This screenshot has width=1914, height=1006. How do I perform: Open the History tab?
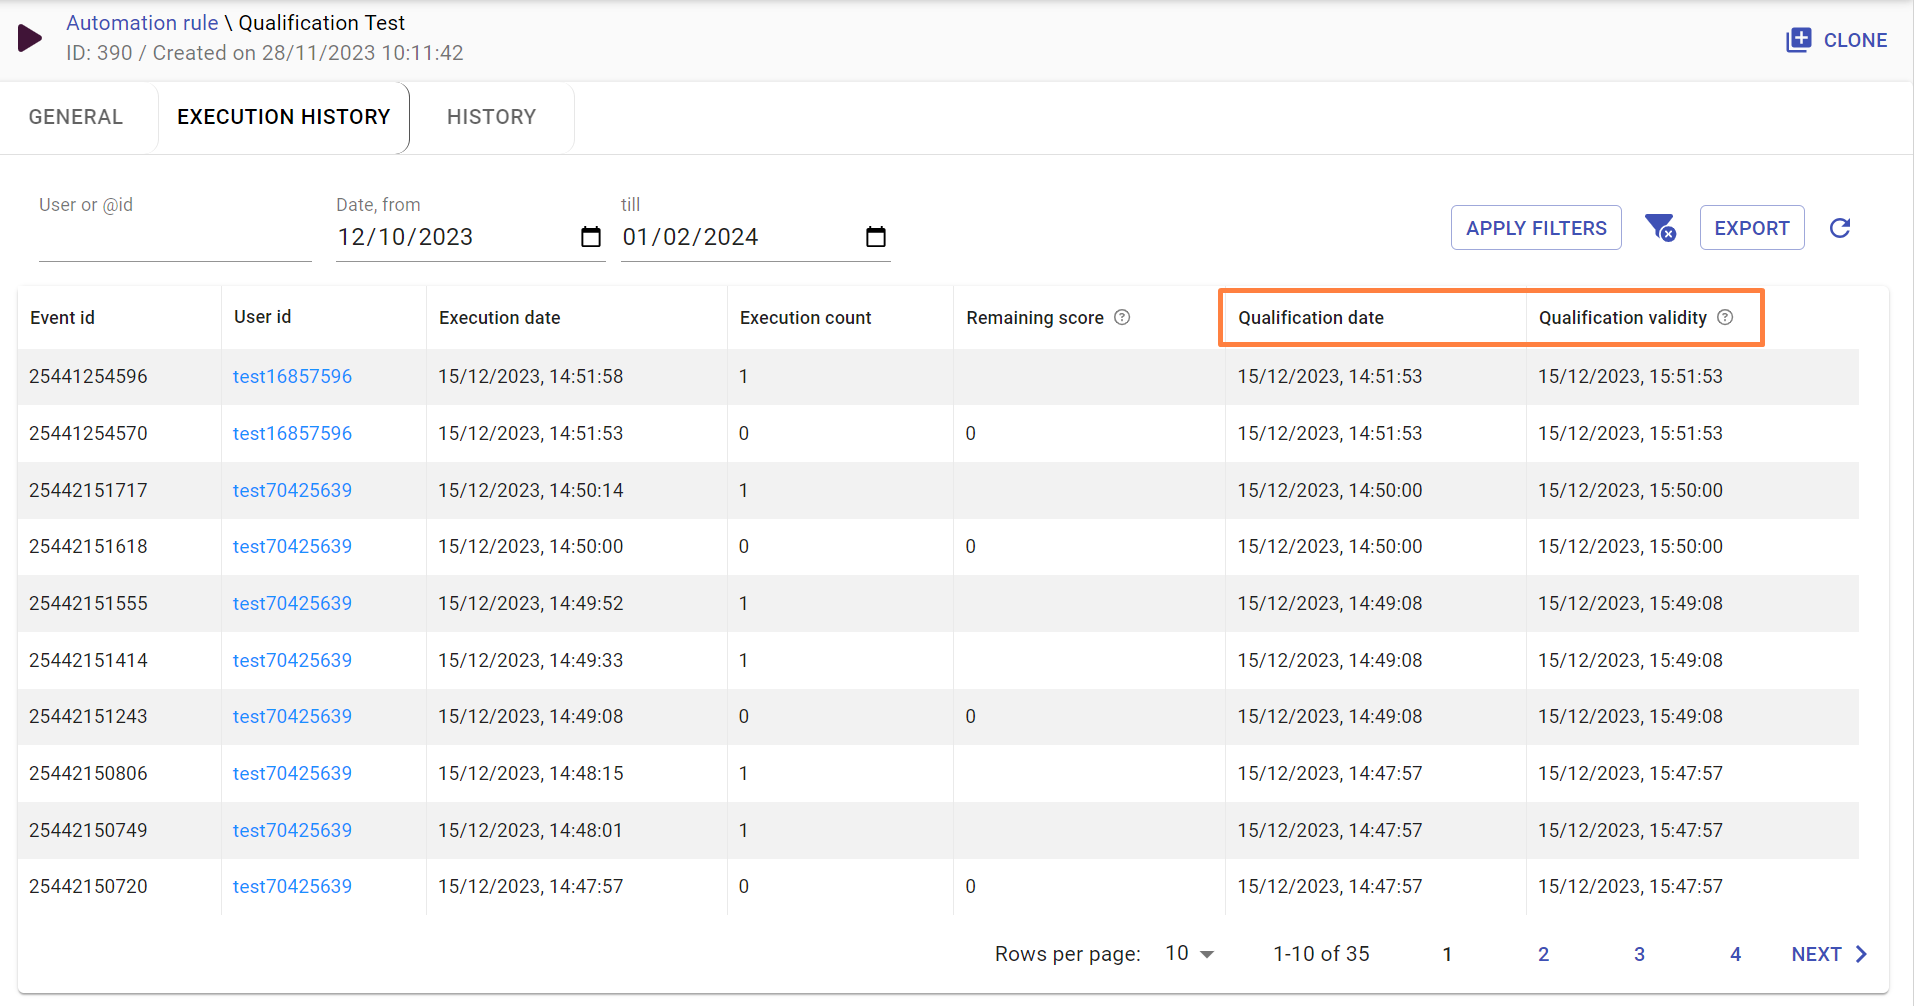click(x=491, y=117)
